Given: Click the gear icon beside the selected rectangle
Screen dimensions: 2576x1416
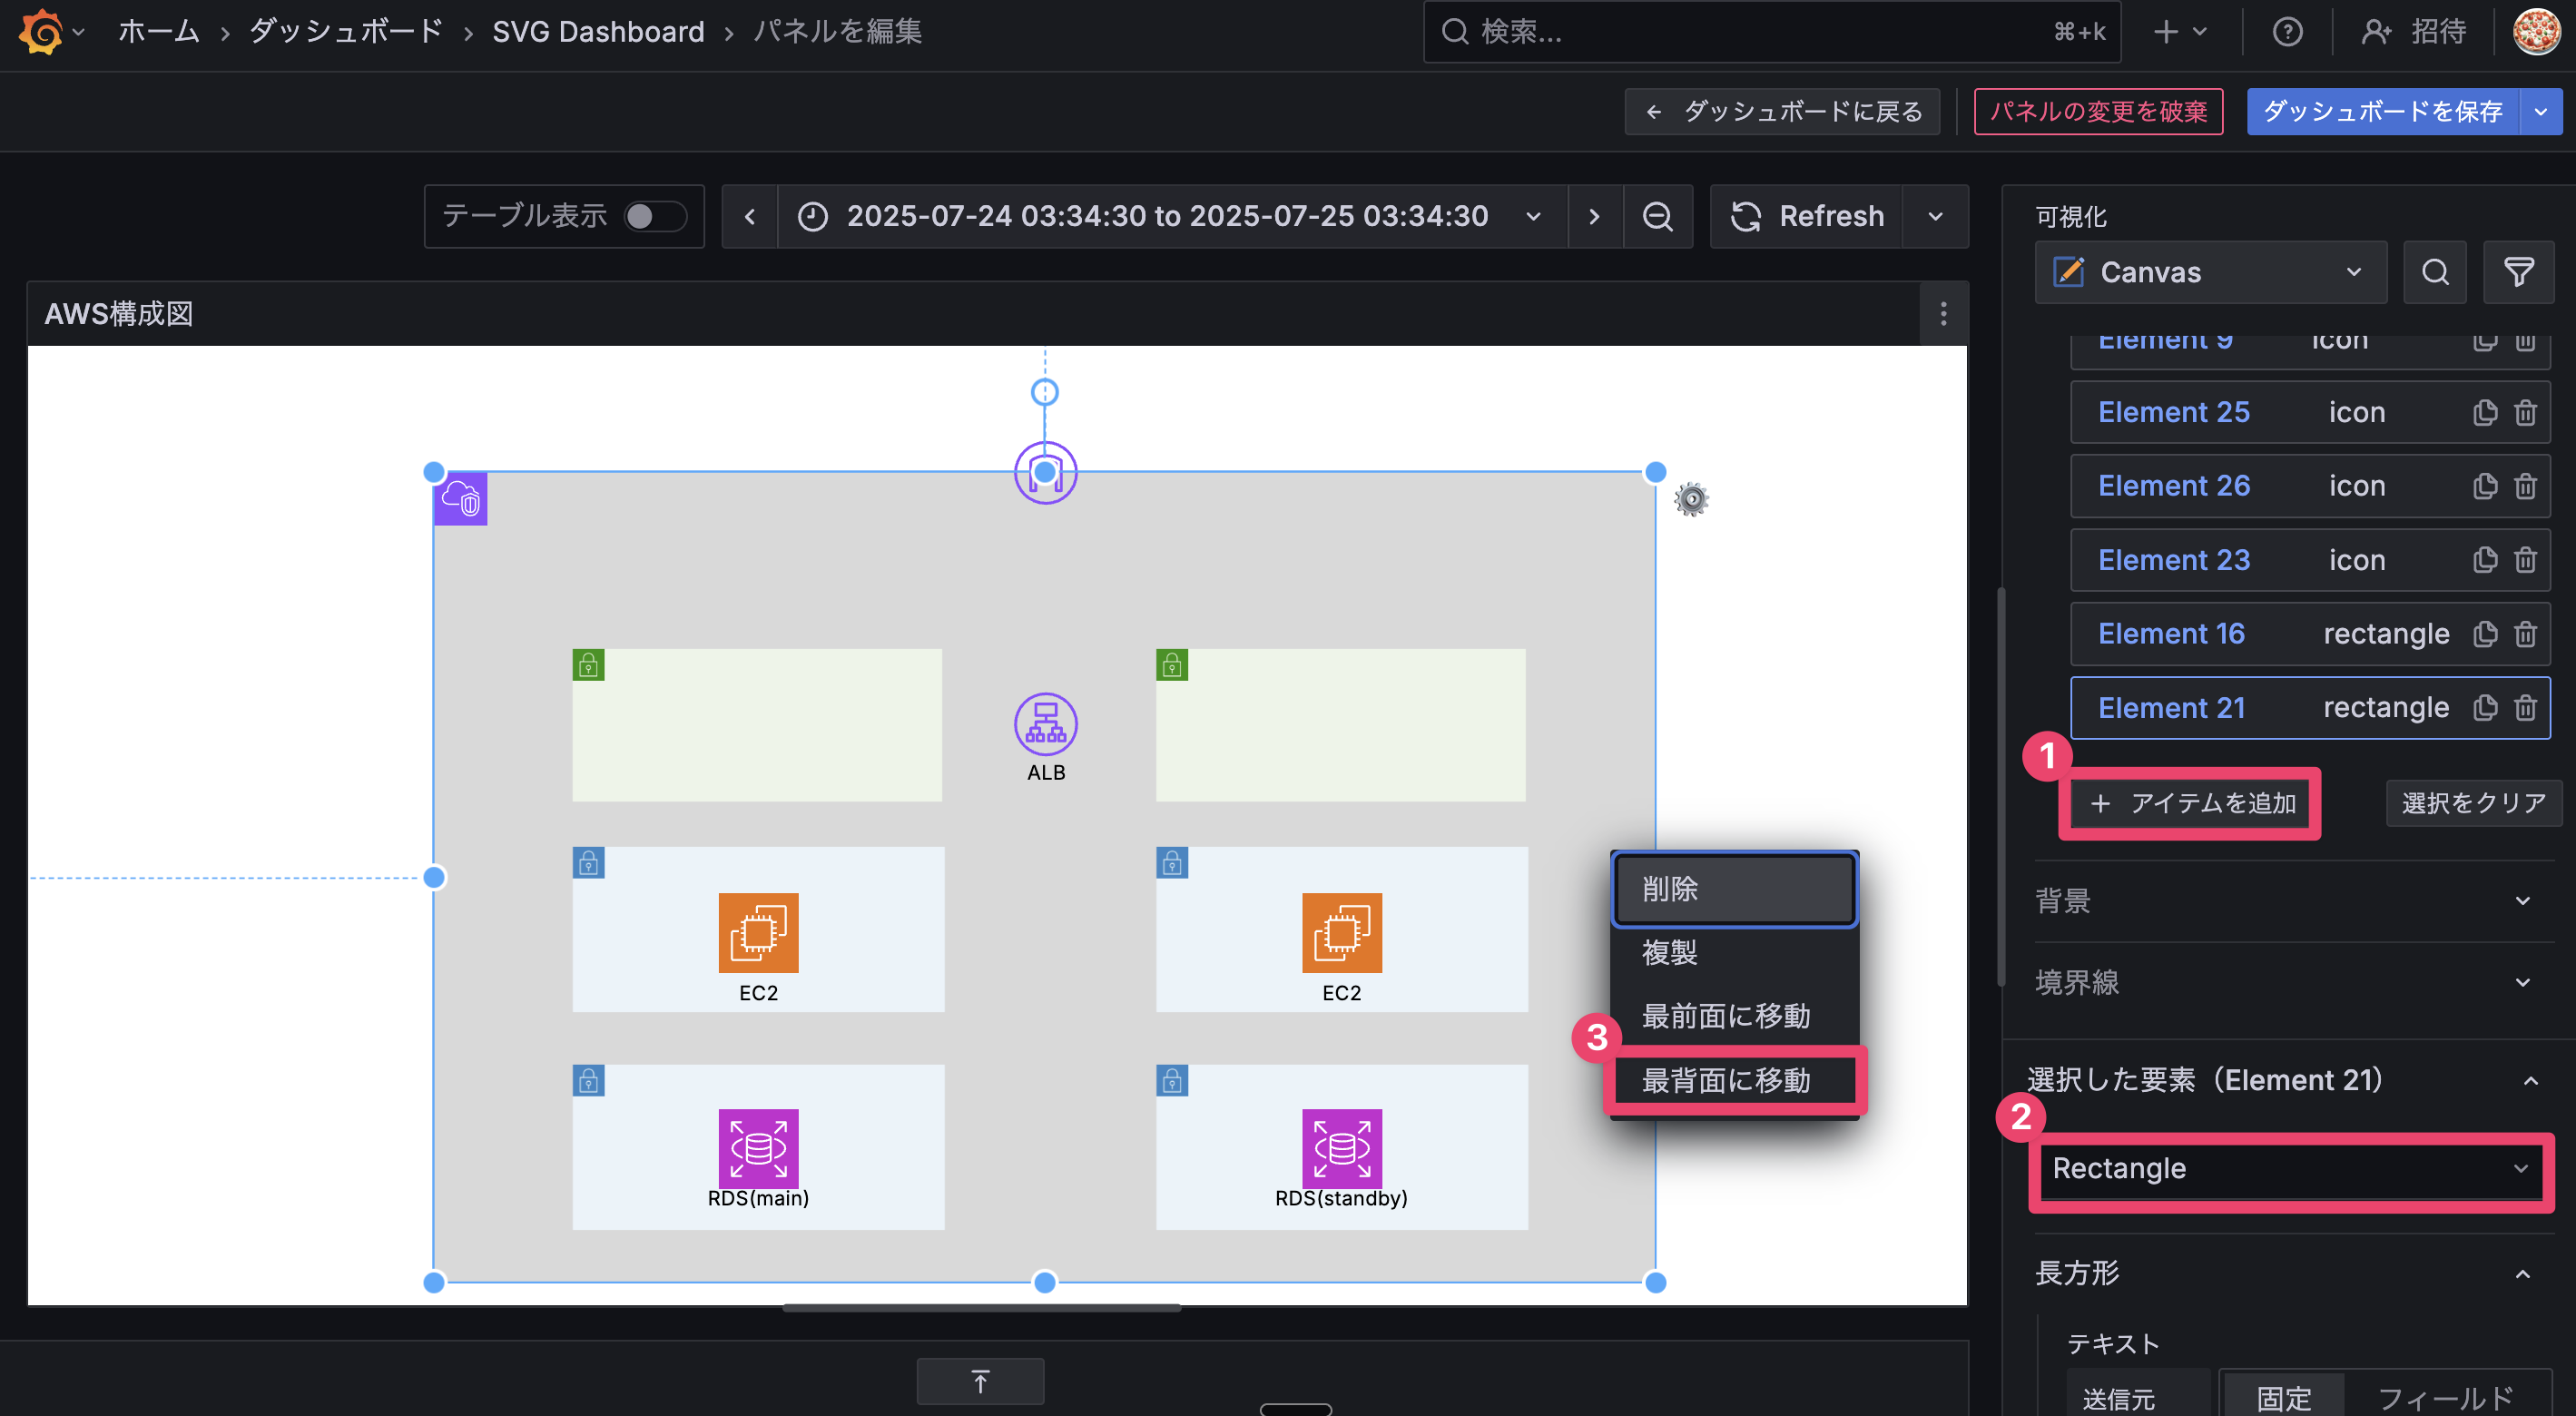Looking at the screenshot, I should pyautogui.click(x=1691, y=498).
